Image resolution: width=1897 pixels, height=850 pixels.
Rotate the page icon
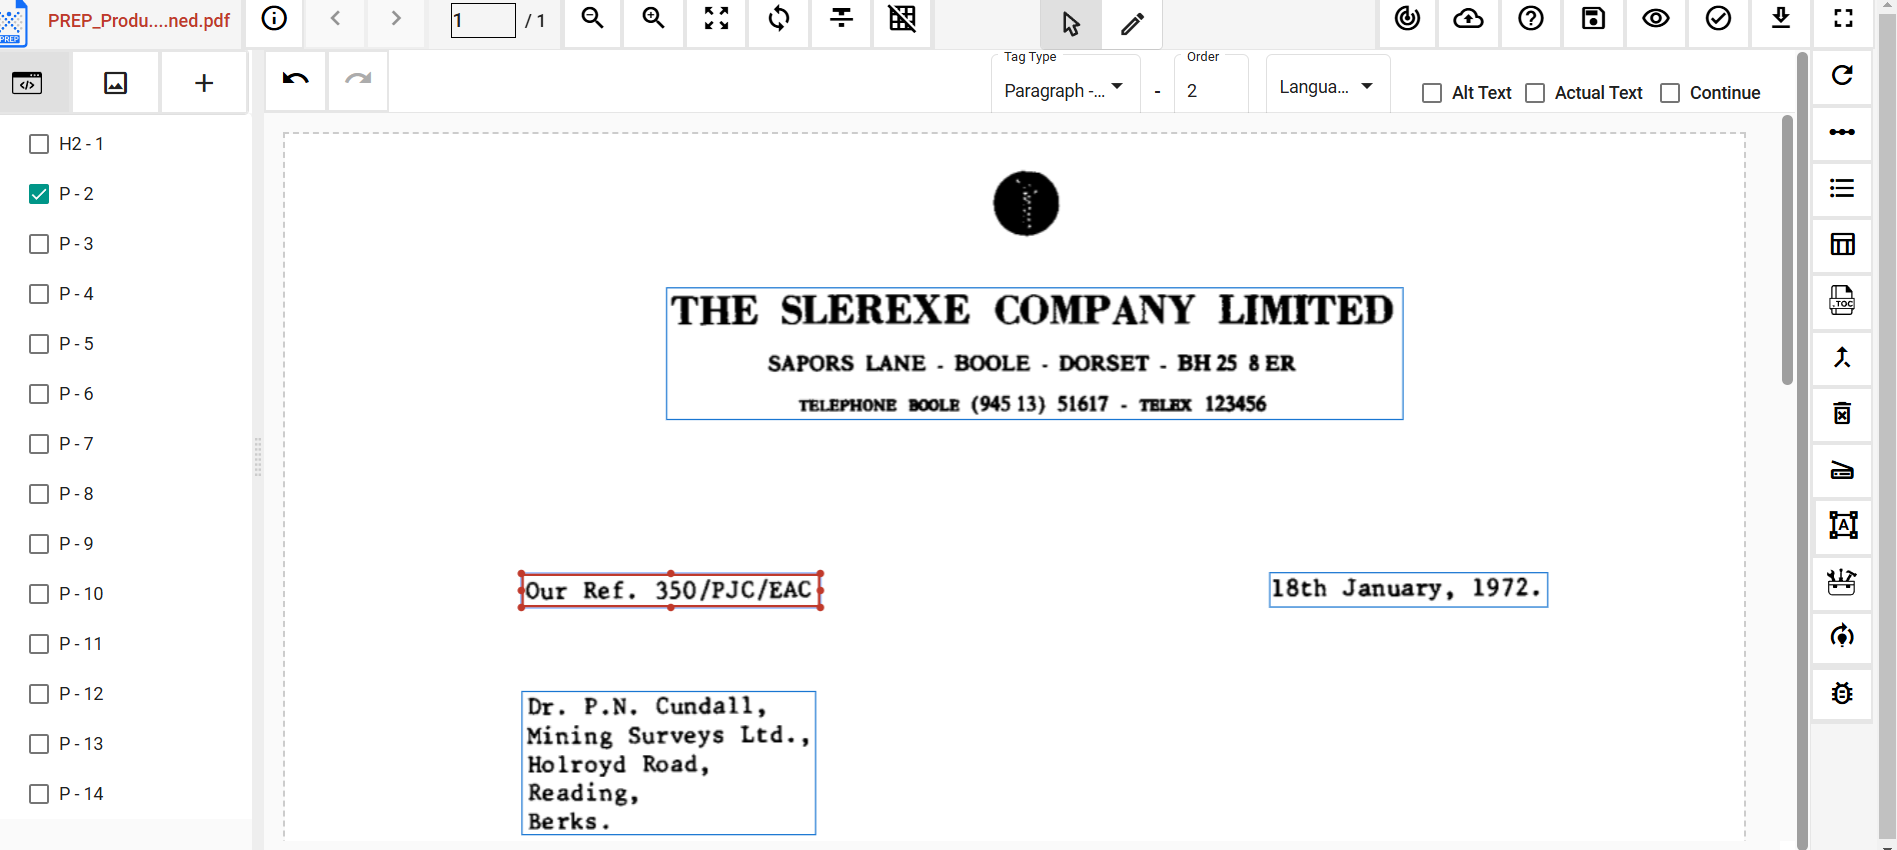point(779,19)
